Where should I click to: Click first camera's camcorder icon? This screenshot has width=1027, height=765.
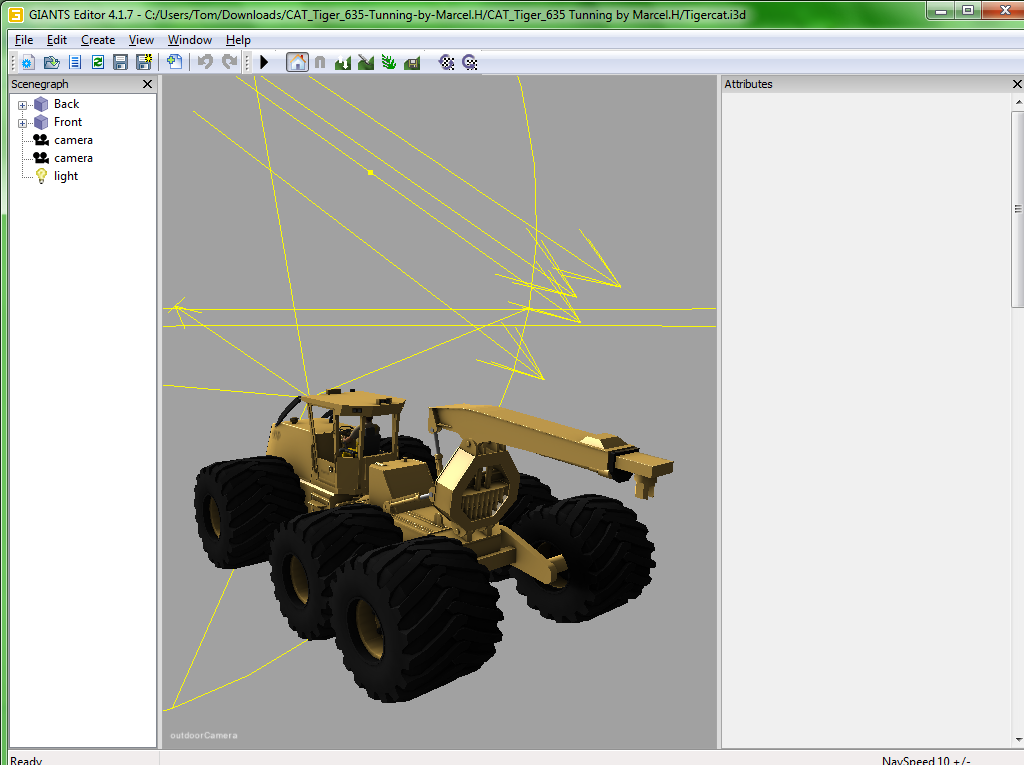(x=41, y=140)
